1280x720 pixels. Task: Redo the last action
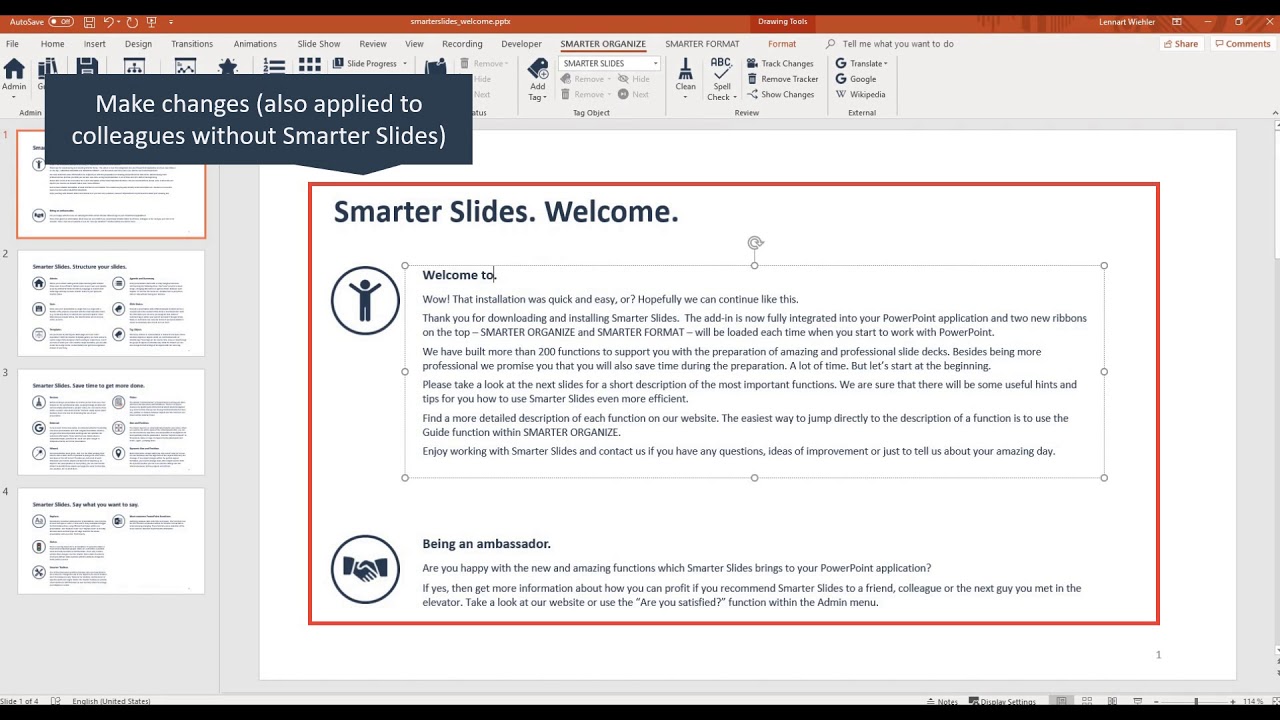(132, 21)
